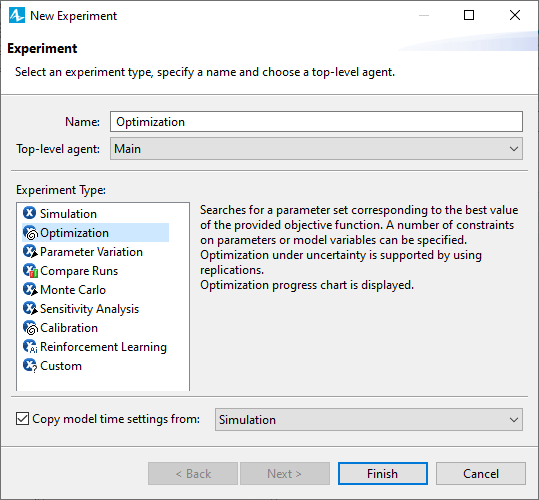
Task: Select the Parameter Variation list entry
Action: coord(91,252)
